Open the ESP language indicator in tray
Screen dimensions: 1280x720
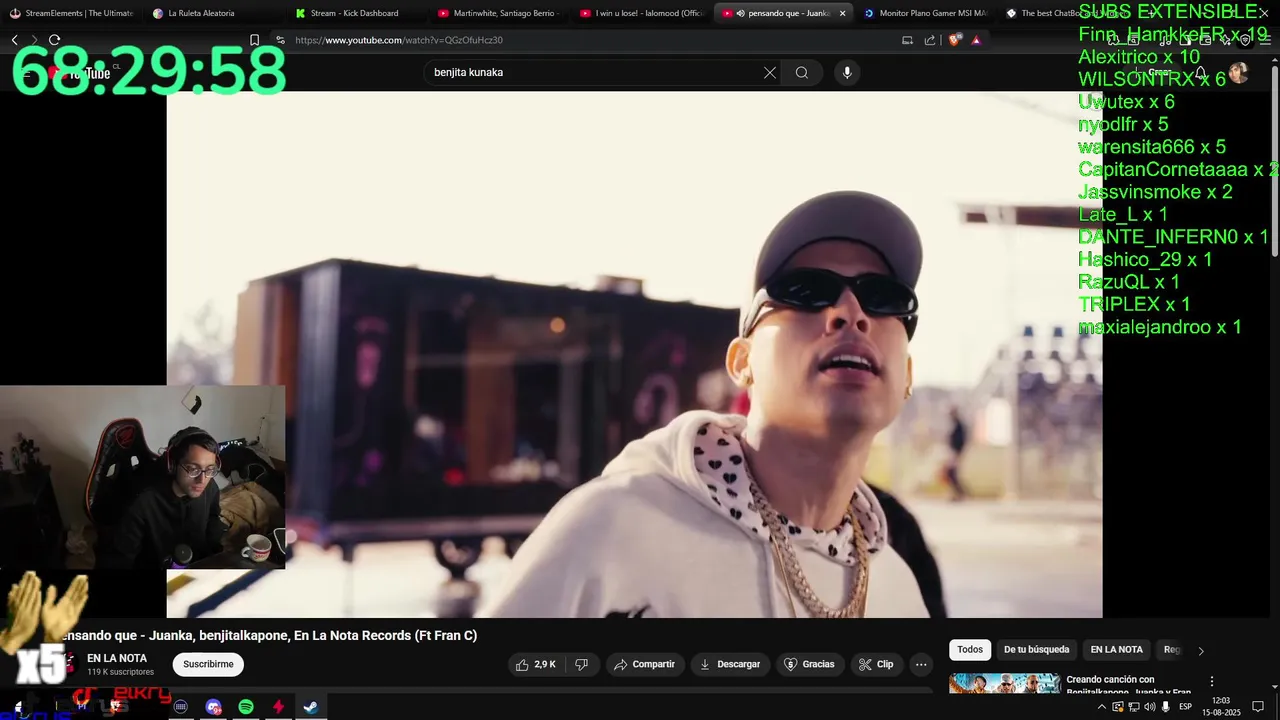(x=1185, y=707)
